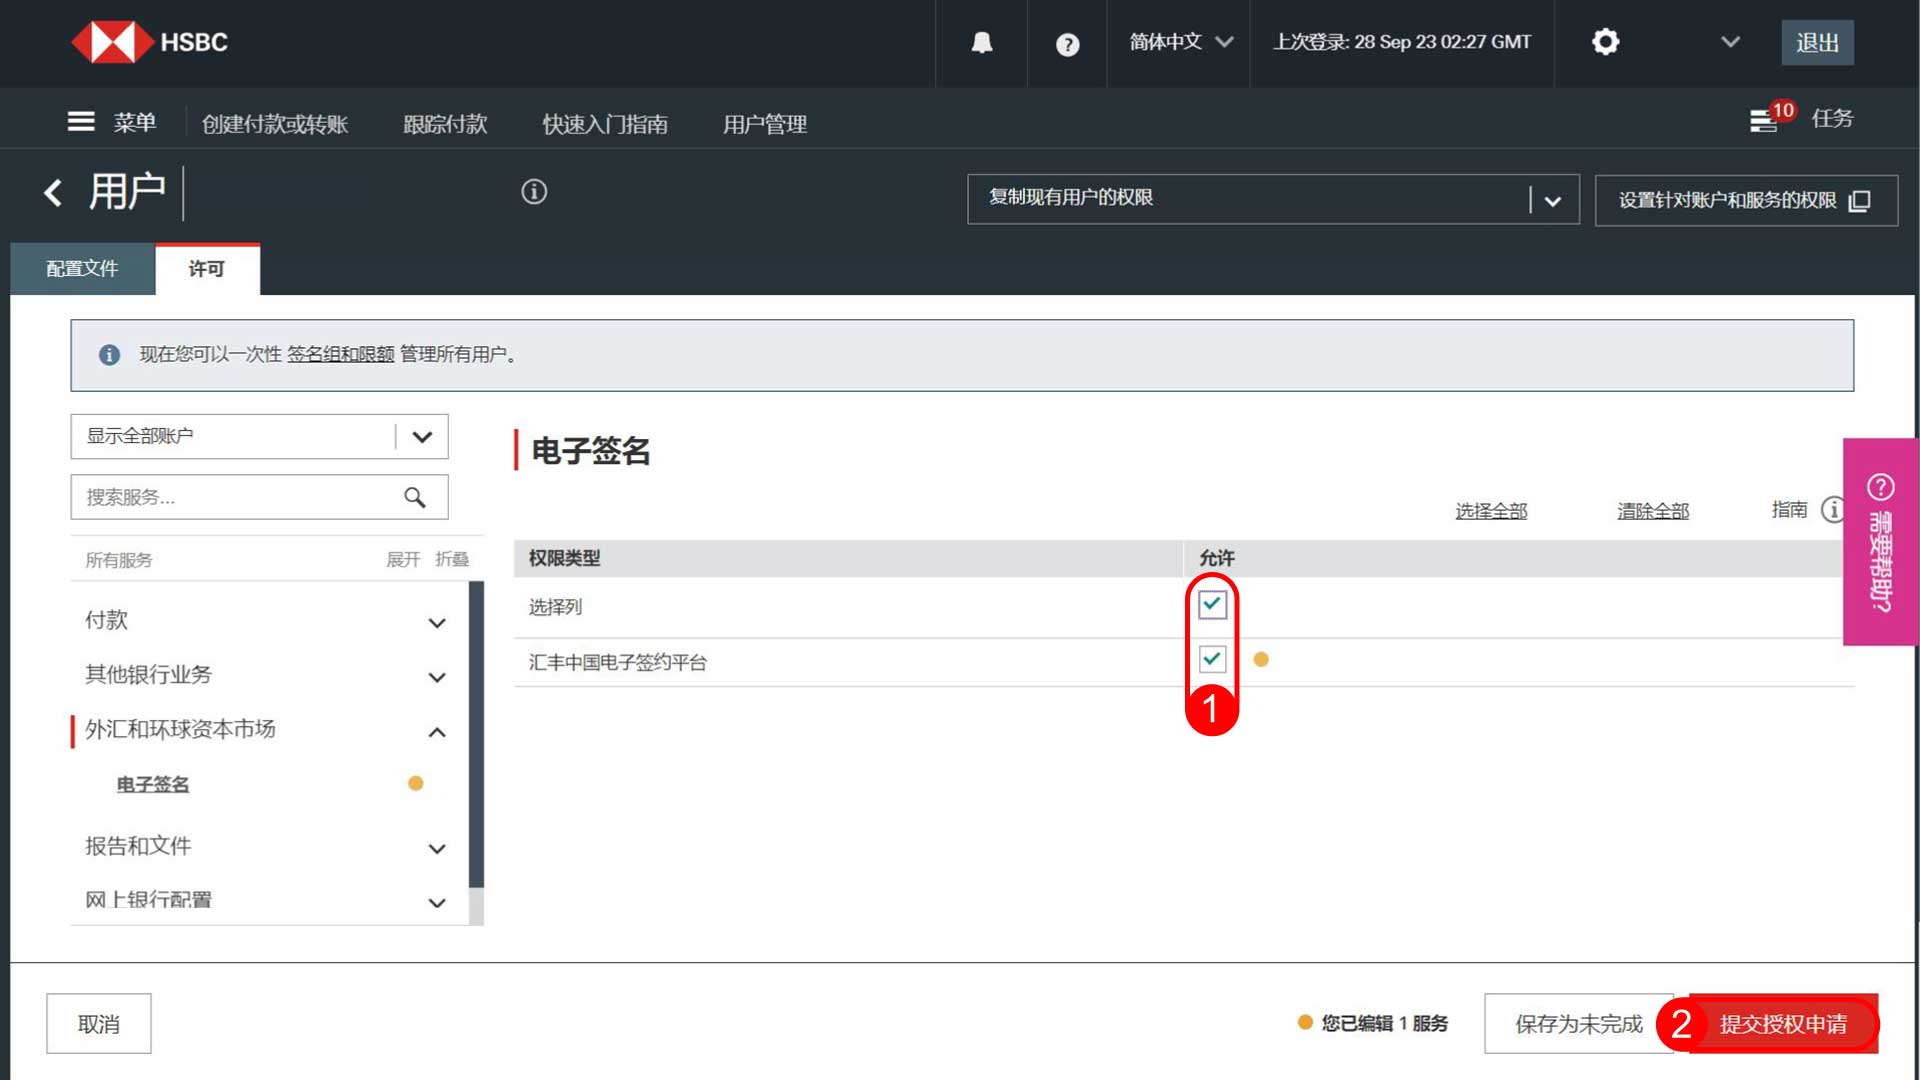Open the 显示全部账户 dropdown
This screenshot has height=1080, width=1920.
coord(421,436)
